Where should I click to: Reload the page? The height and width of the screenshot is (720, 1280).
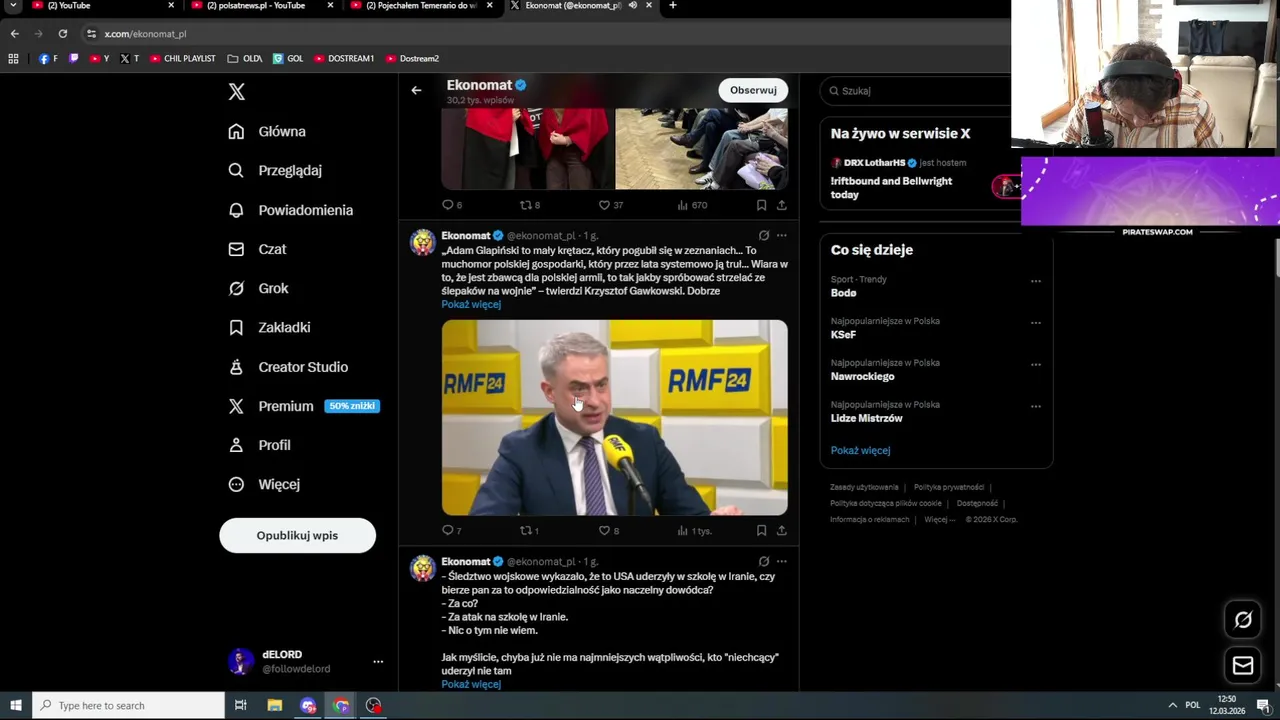pyautogui.click(x=62, y=34)
